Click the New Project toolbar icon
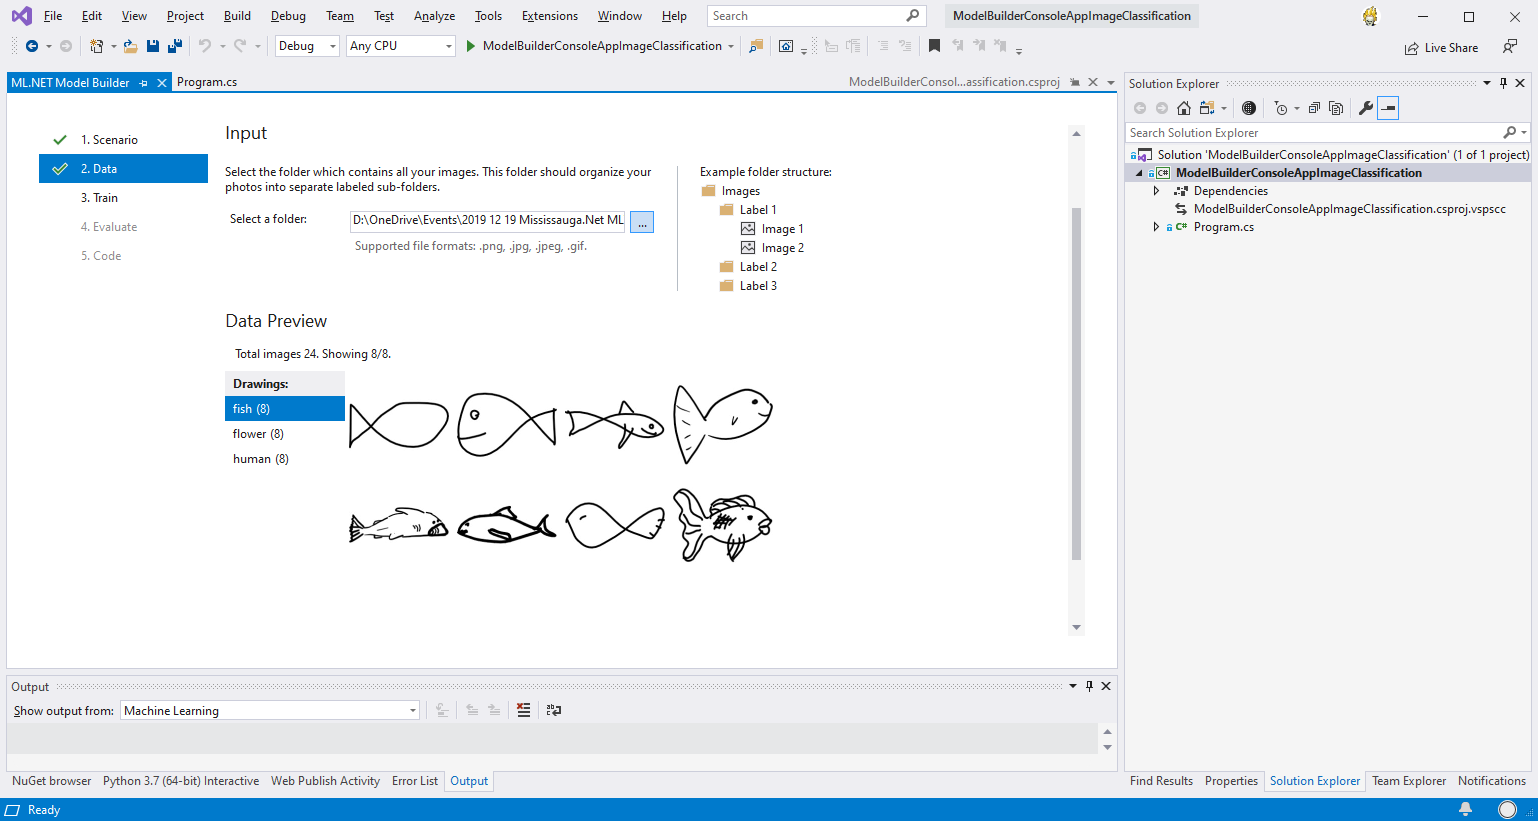The height and width of the screenshot is (821, 1538). pyautogui.click(x=96, y=46)
